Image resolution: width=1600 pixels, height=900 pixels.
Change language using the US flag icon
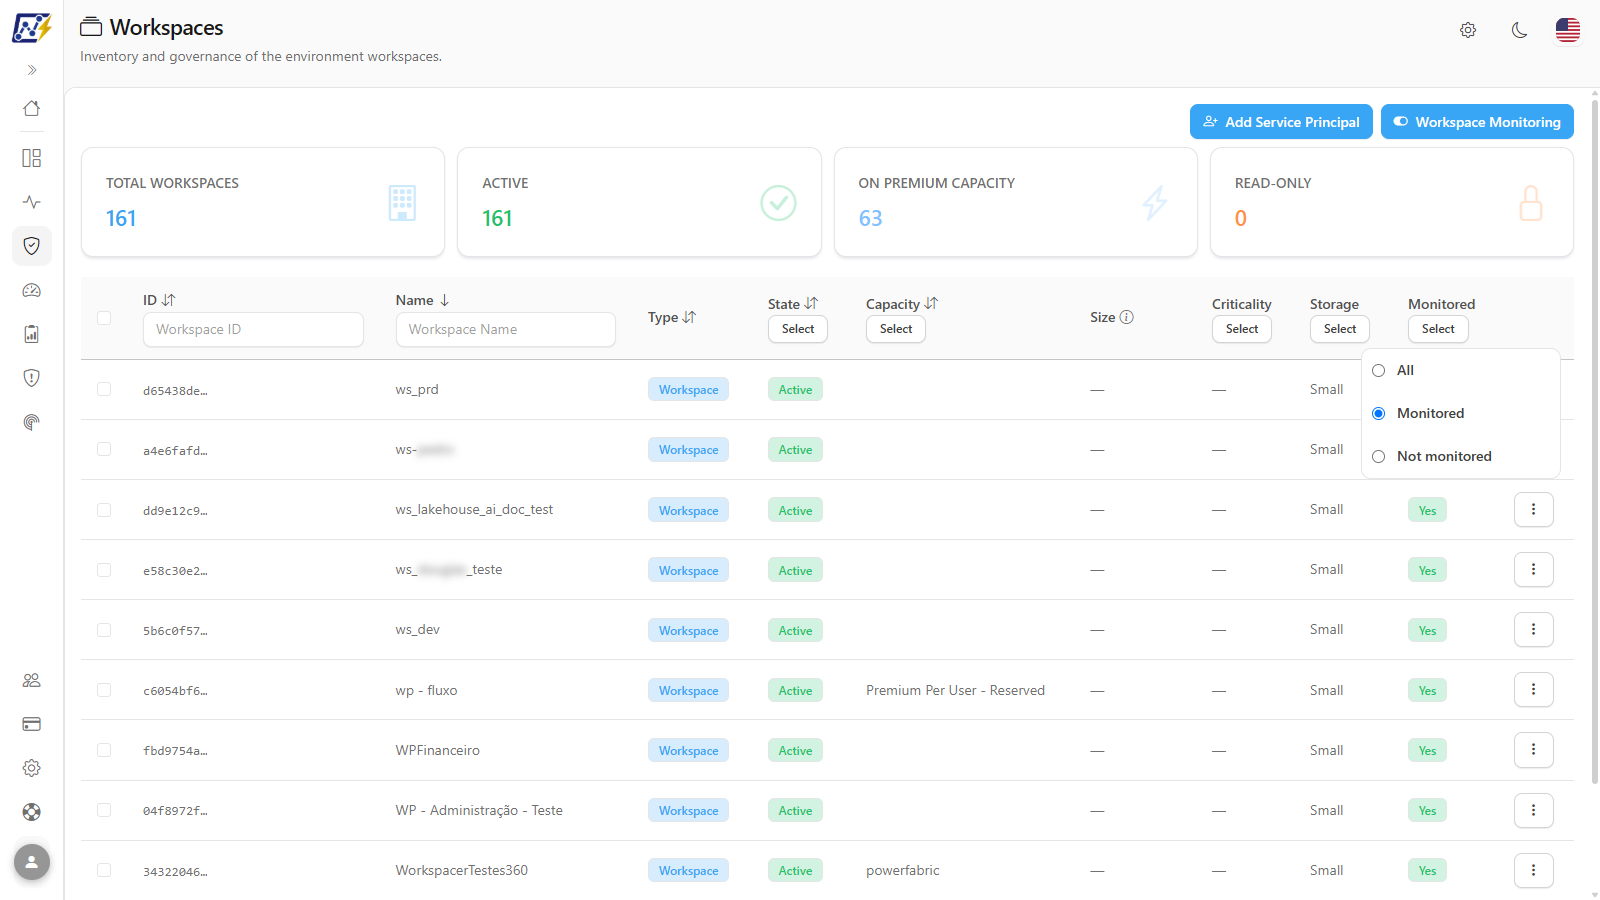[1568, 30]
